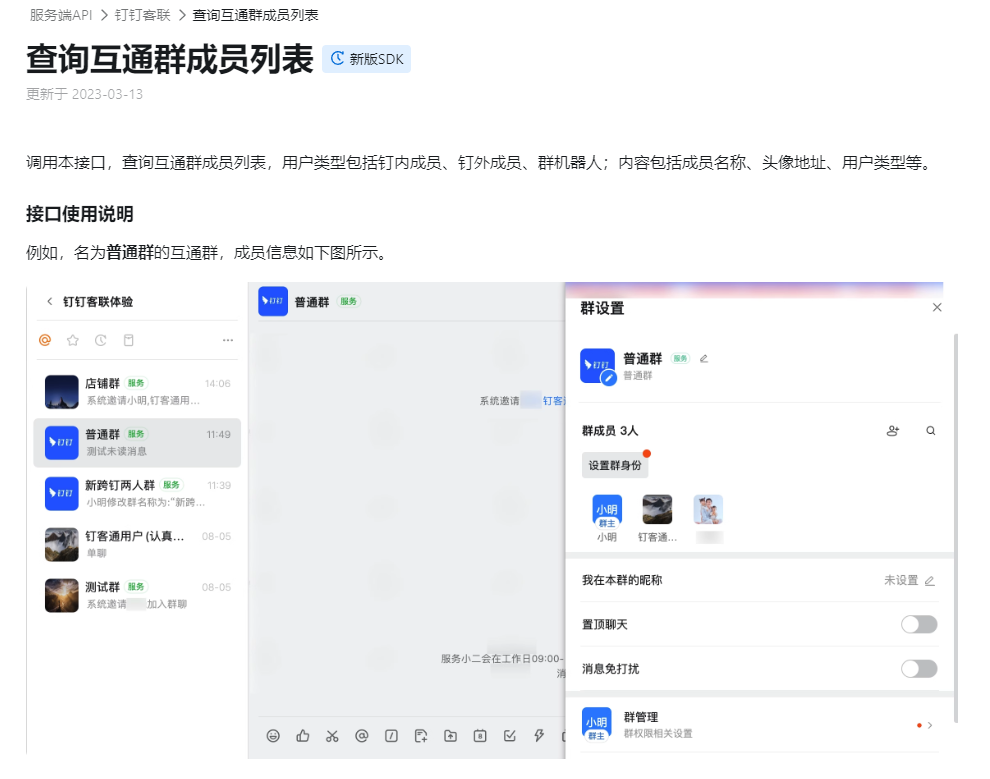
Task: Click the clock history icon in sidebar
Action: pyautogui.click(x=100, y=340)
